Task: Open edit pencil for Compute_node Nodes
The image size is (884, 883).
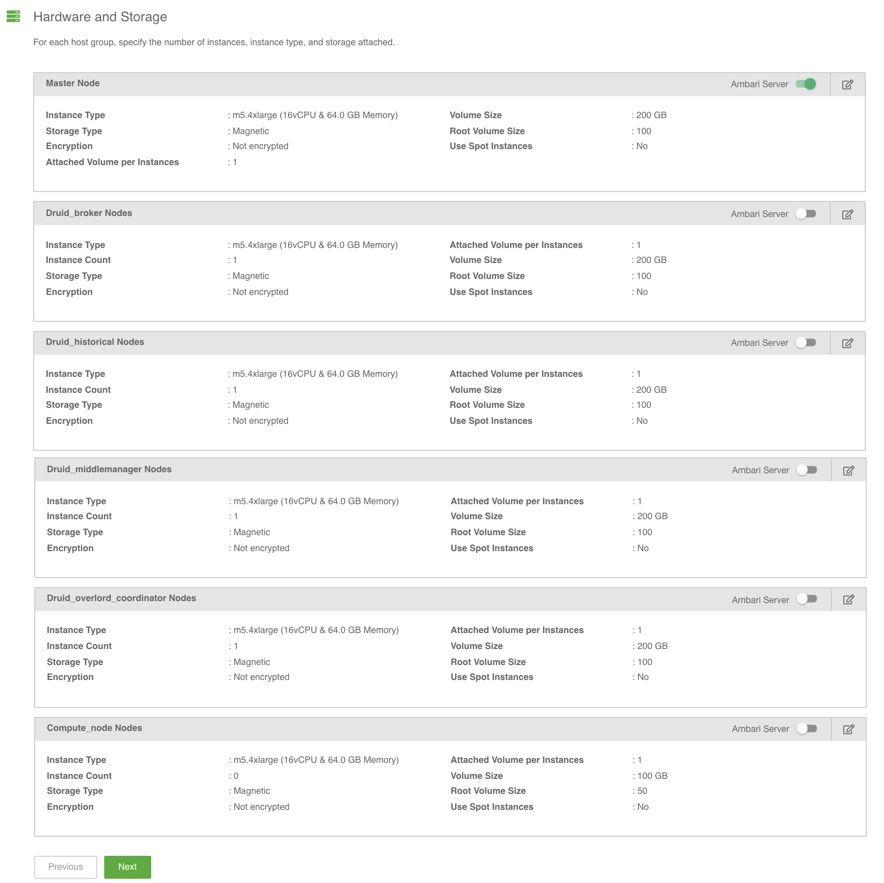Action: coord(848,729)
